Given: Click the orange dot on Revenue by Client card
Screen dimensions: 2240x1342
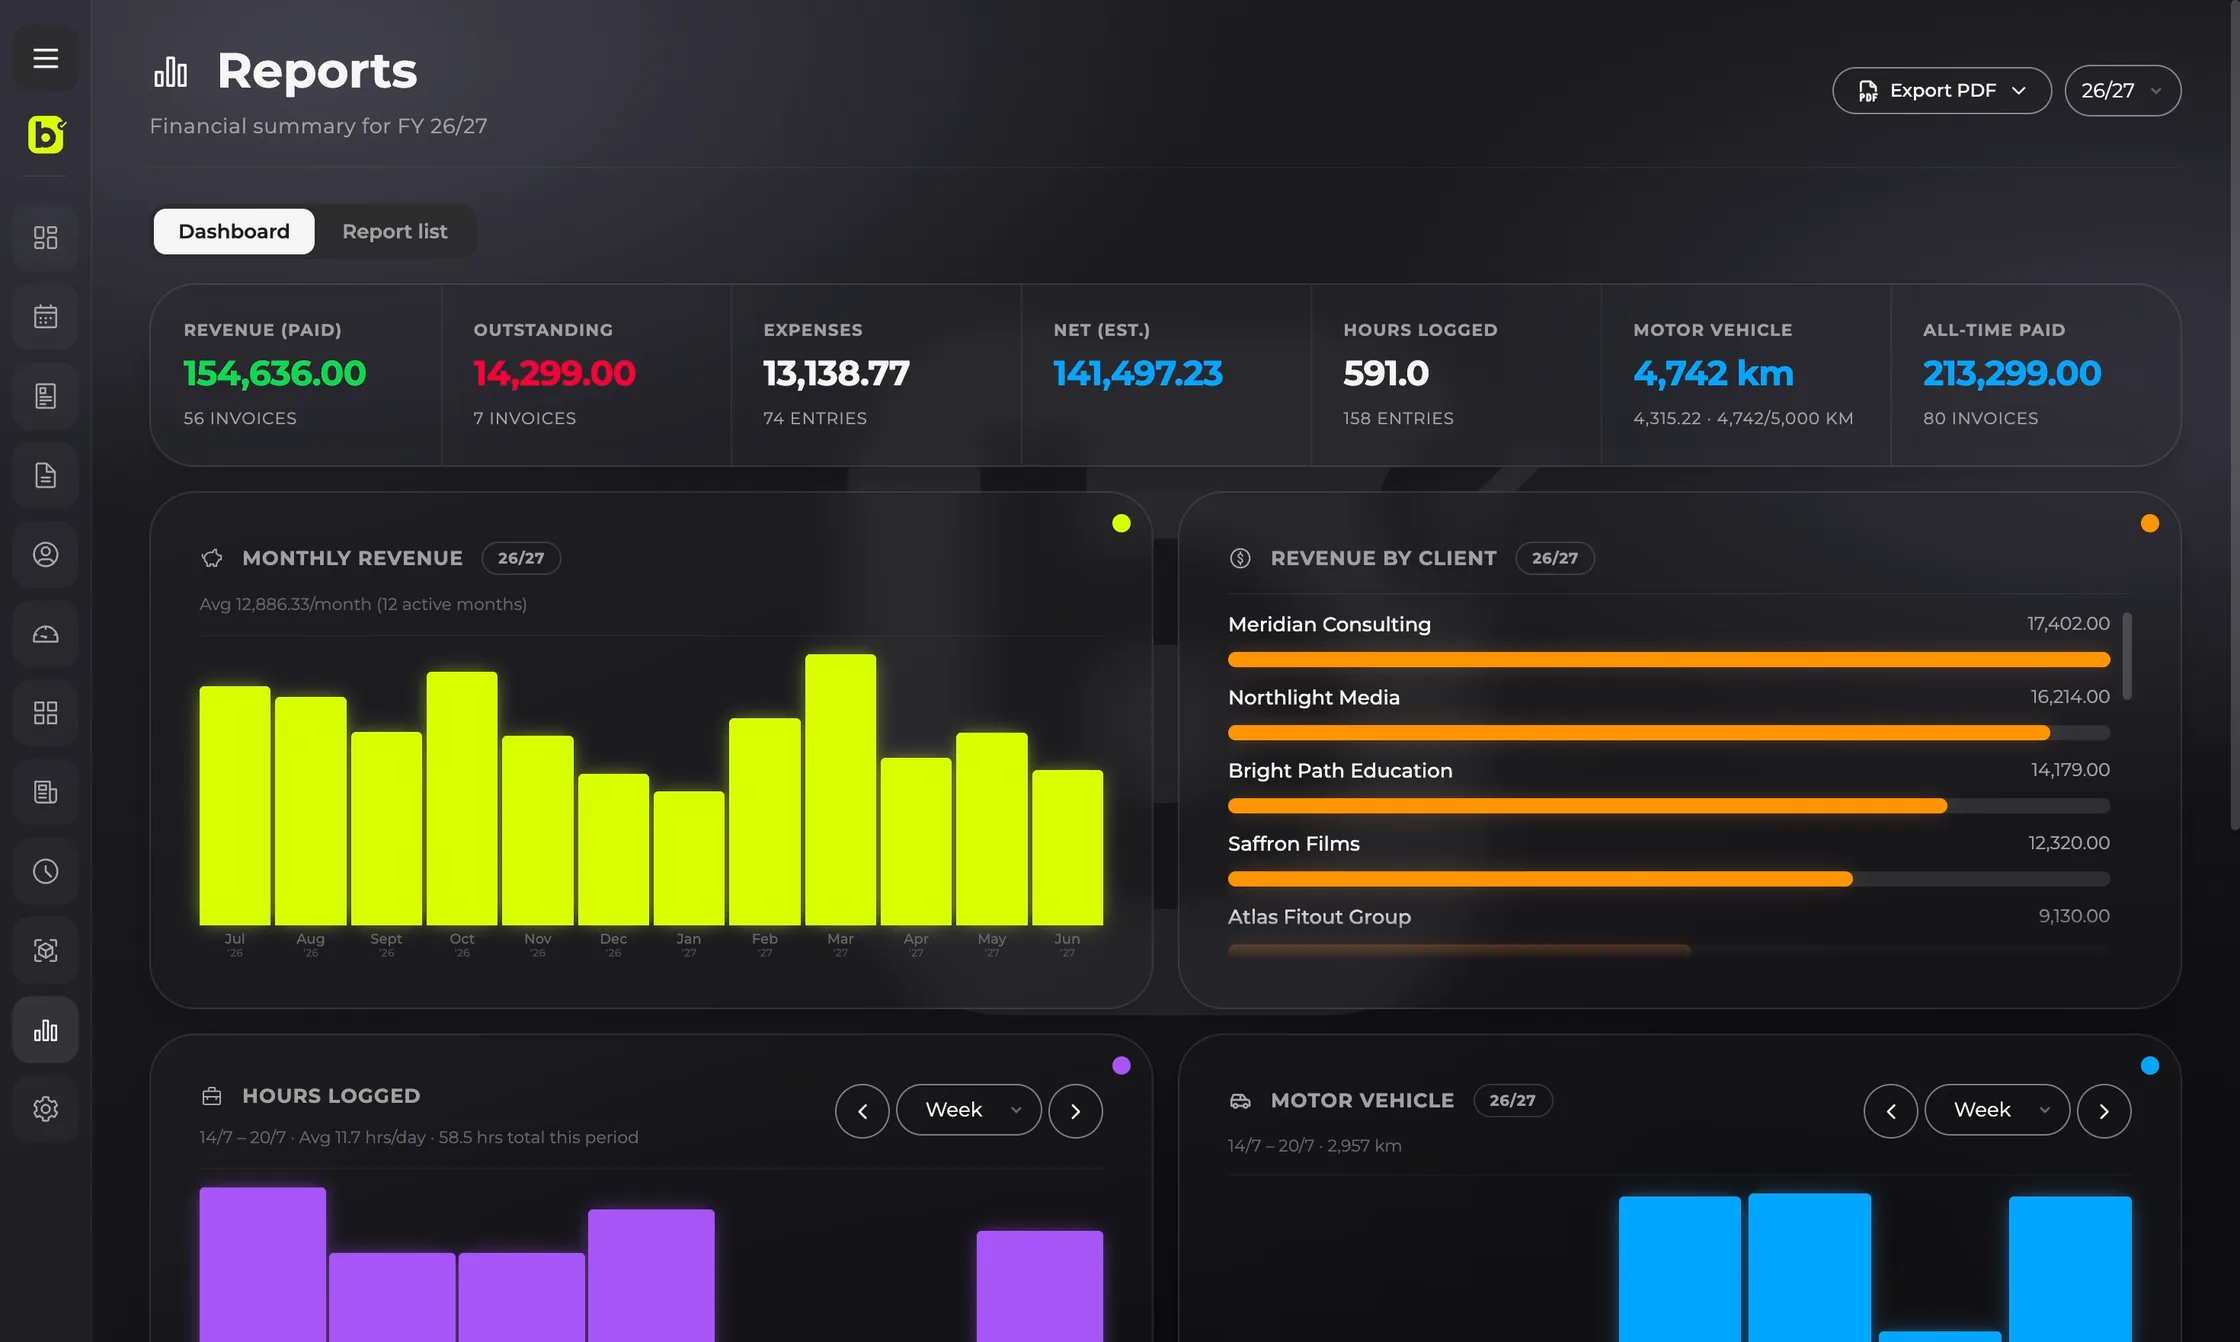Looking at the screenshot, I should coord(2150,523).
